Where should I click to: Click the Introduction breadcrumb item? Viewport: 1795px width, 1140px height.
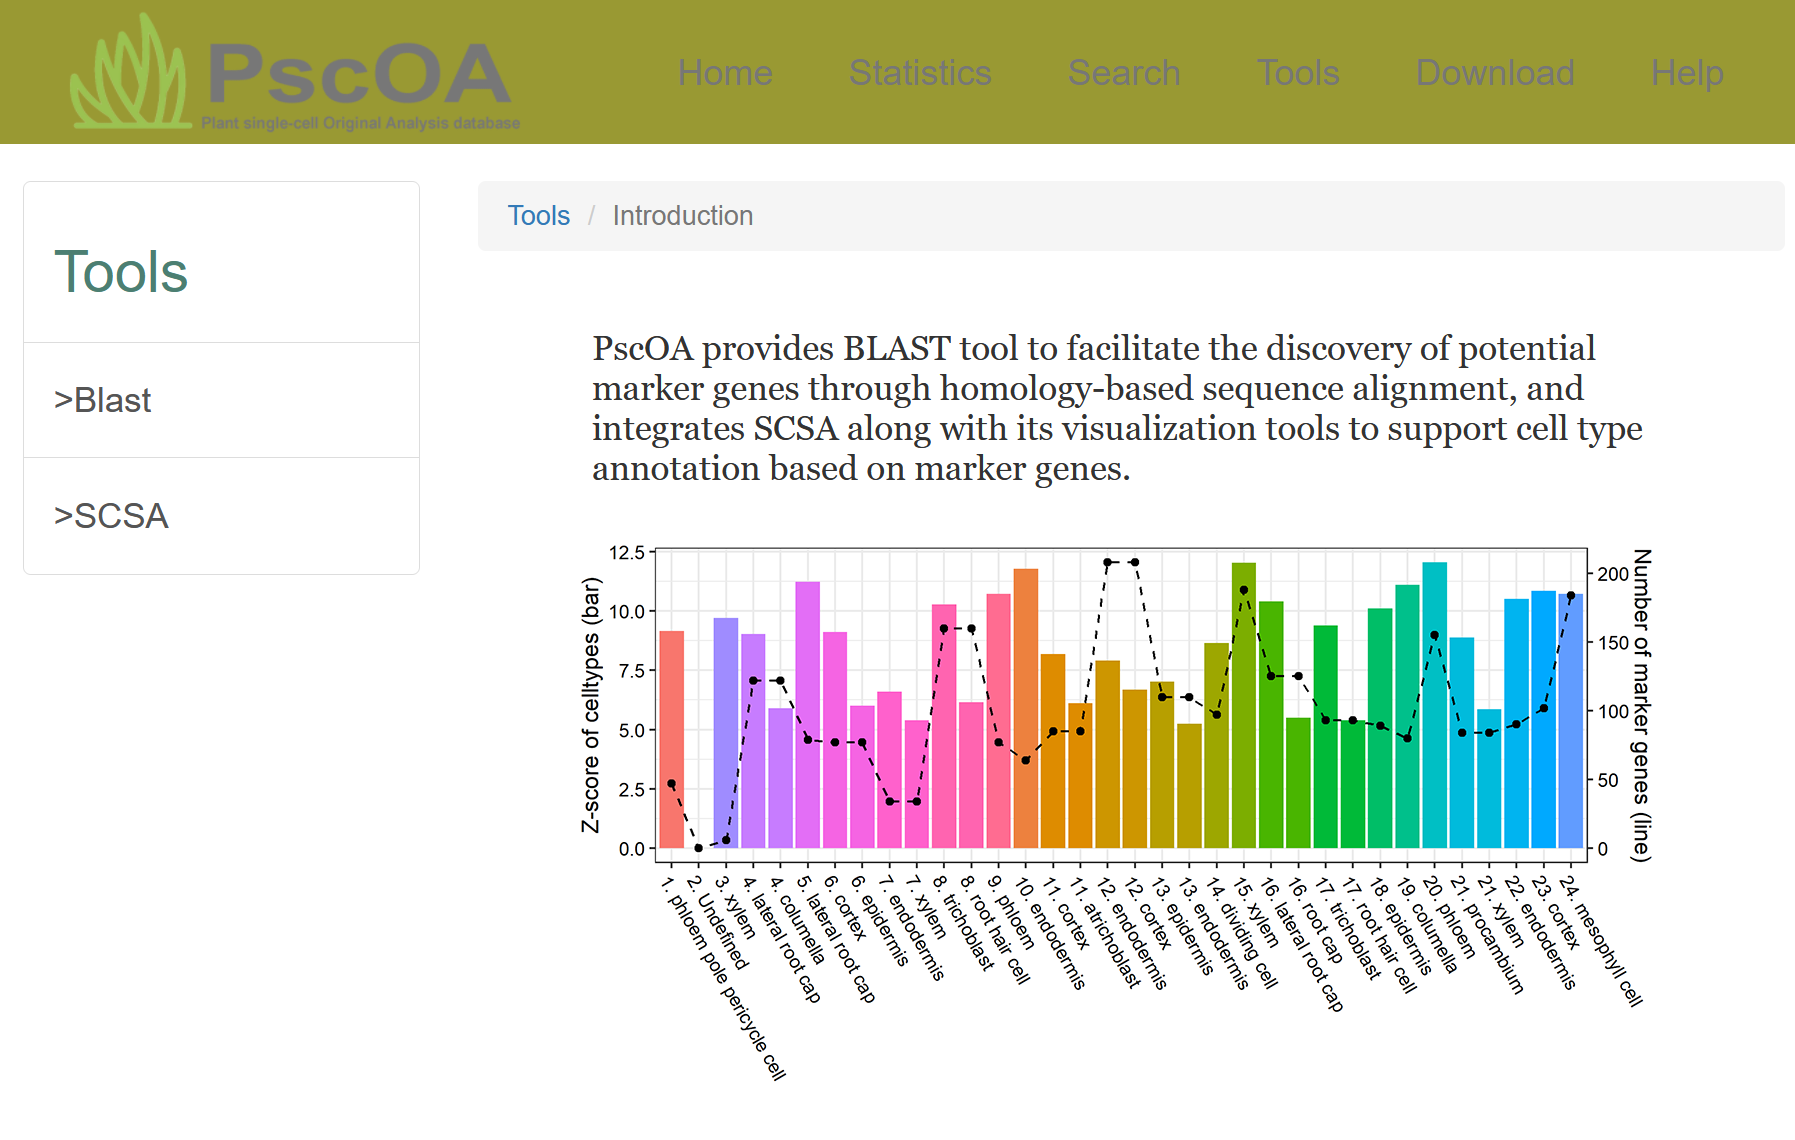pyautogui.click(x=682, y=216)
